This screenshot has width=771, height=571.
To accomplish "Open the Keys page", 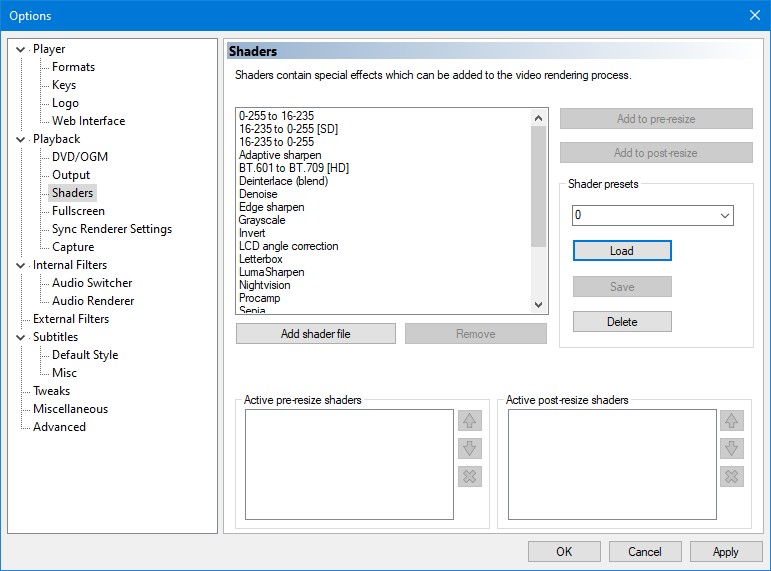I will 64,85.
